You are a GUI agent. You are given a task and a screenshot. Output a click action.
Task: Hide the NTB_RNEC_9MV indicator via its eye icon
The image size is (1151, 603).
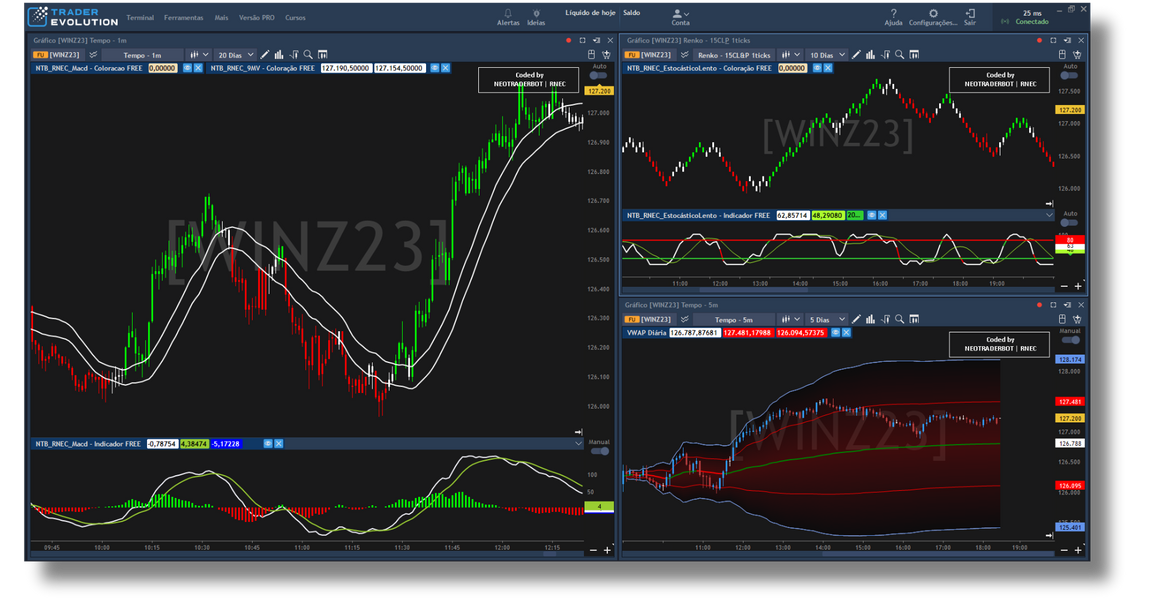[x=434, y=68]
